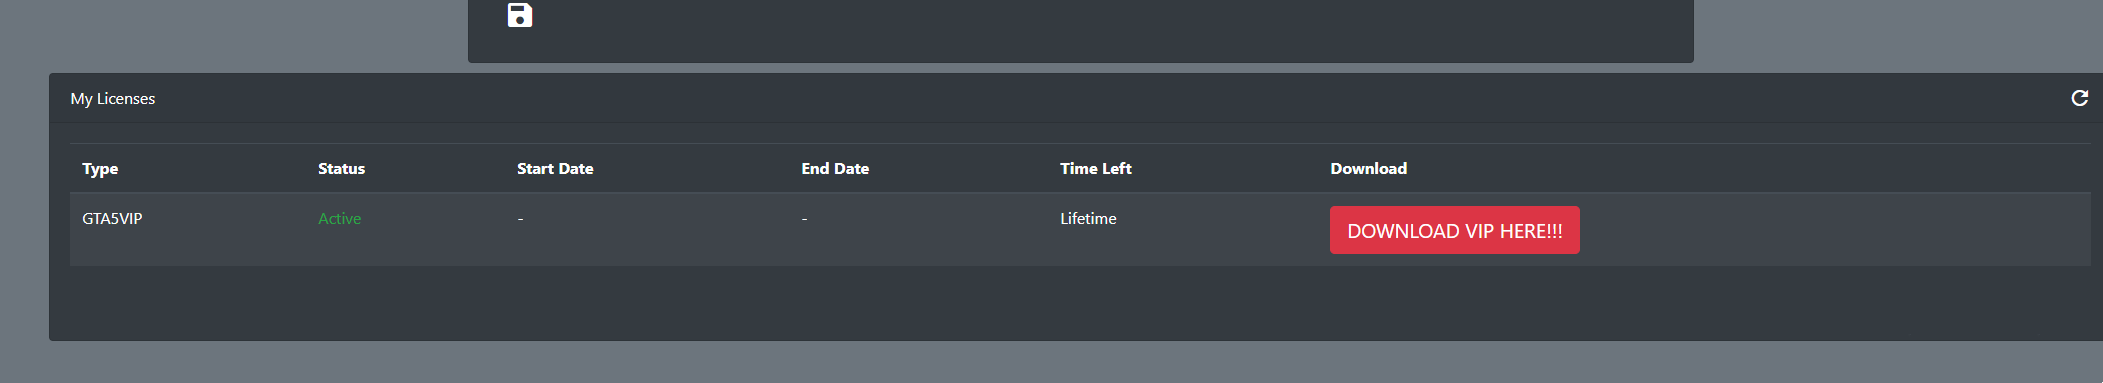Select the End Date column header
Screen dimensions: 2103x383
click(835, 168)
